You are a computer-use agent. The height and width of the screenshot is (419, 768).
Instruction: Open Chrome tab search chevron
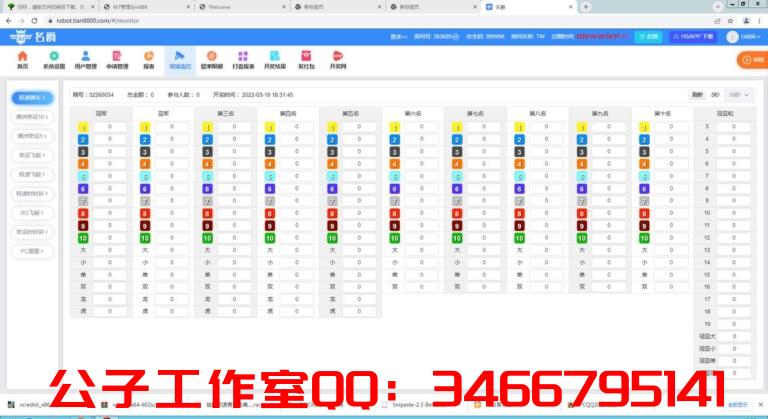pos(717,6)
